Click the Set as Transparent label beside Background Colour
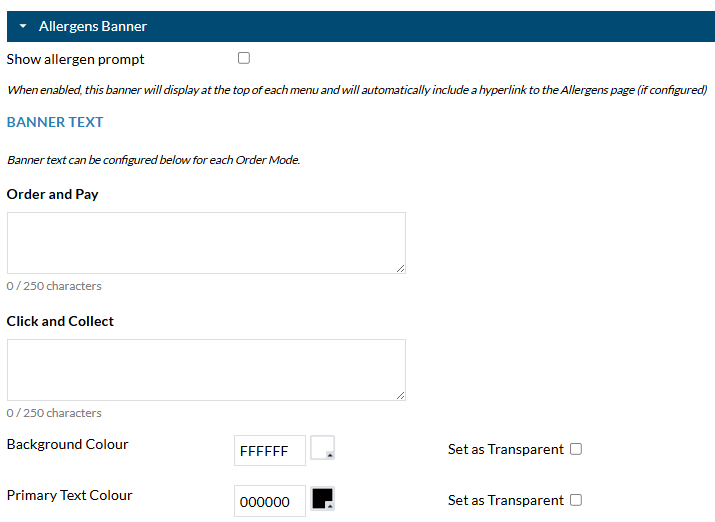 [506, 449]
